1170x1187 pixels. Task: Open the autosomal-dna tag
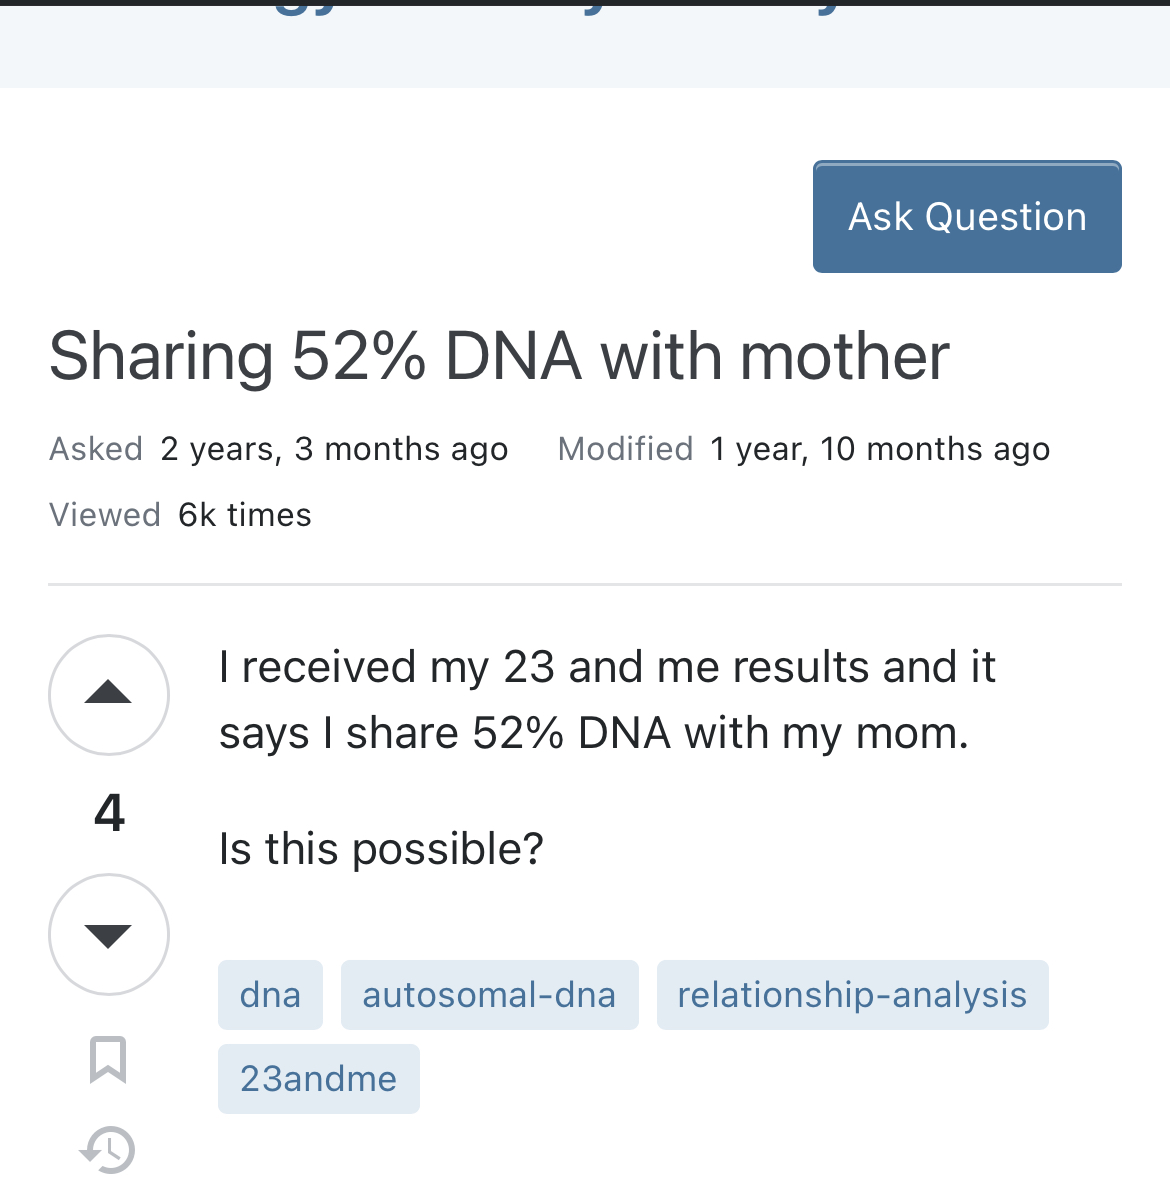[x=490, y=995]
